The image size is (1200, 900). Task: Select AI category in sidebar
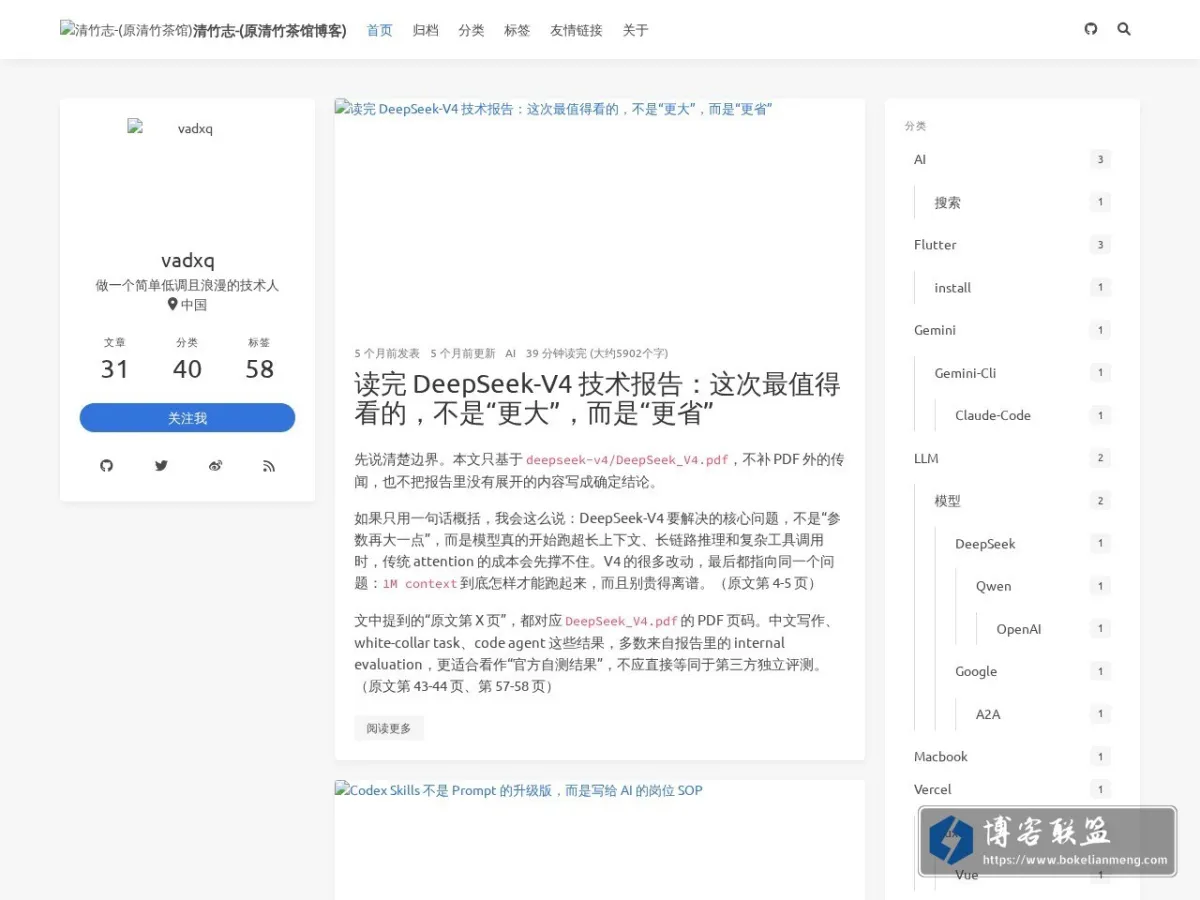pyautogui.click(x=1012, y=159)
